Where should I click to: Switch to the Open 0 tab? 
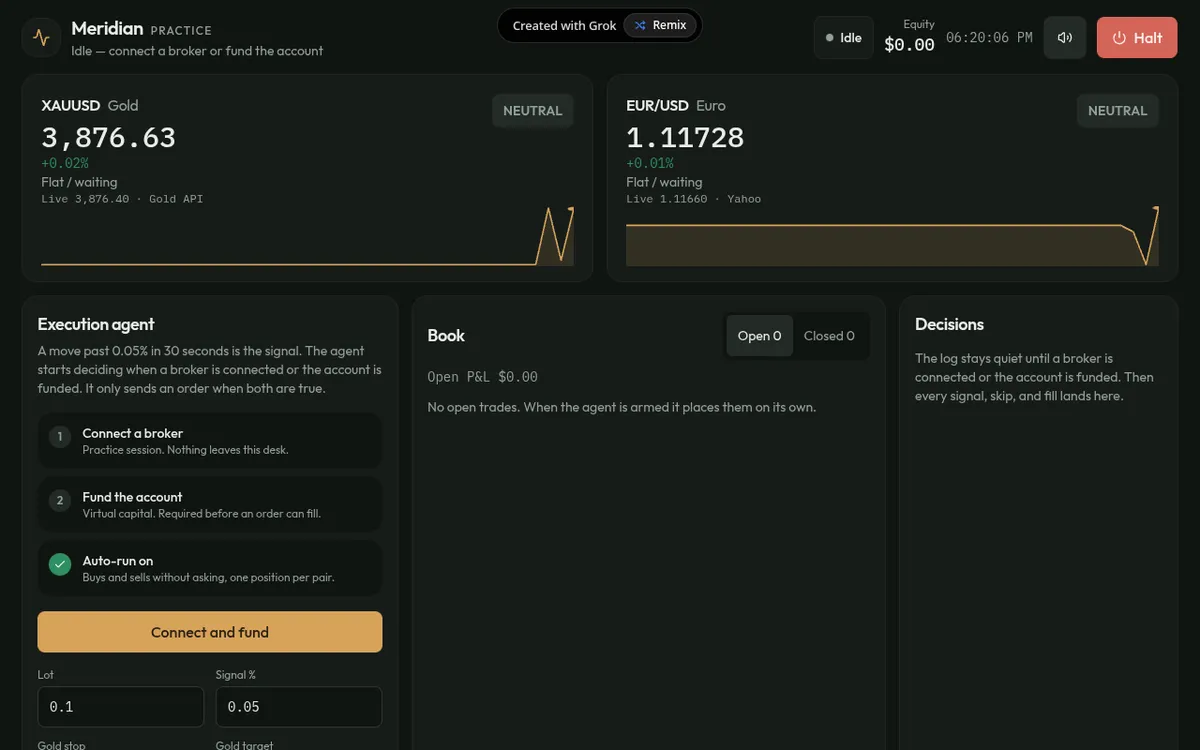pyautogui.click(x=760, y=336)
